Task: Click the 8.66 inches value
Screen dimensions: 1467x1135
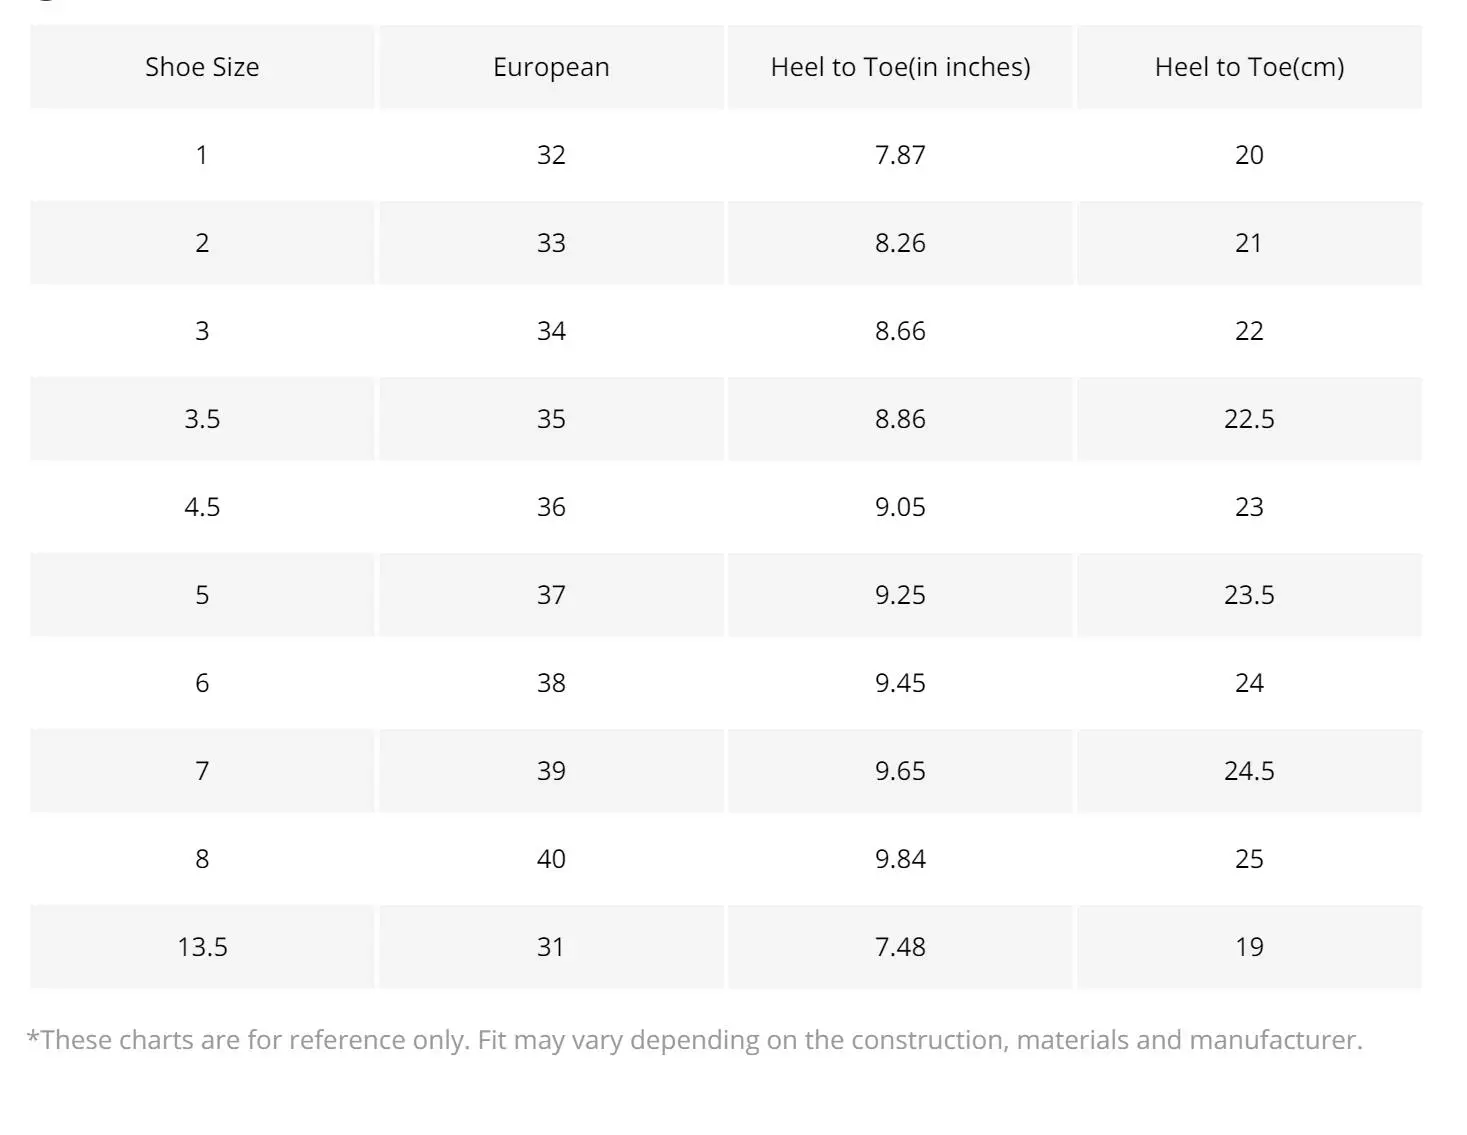Action: click(900, 331)
